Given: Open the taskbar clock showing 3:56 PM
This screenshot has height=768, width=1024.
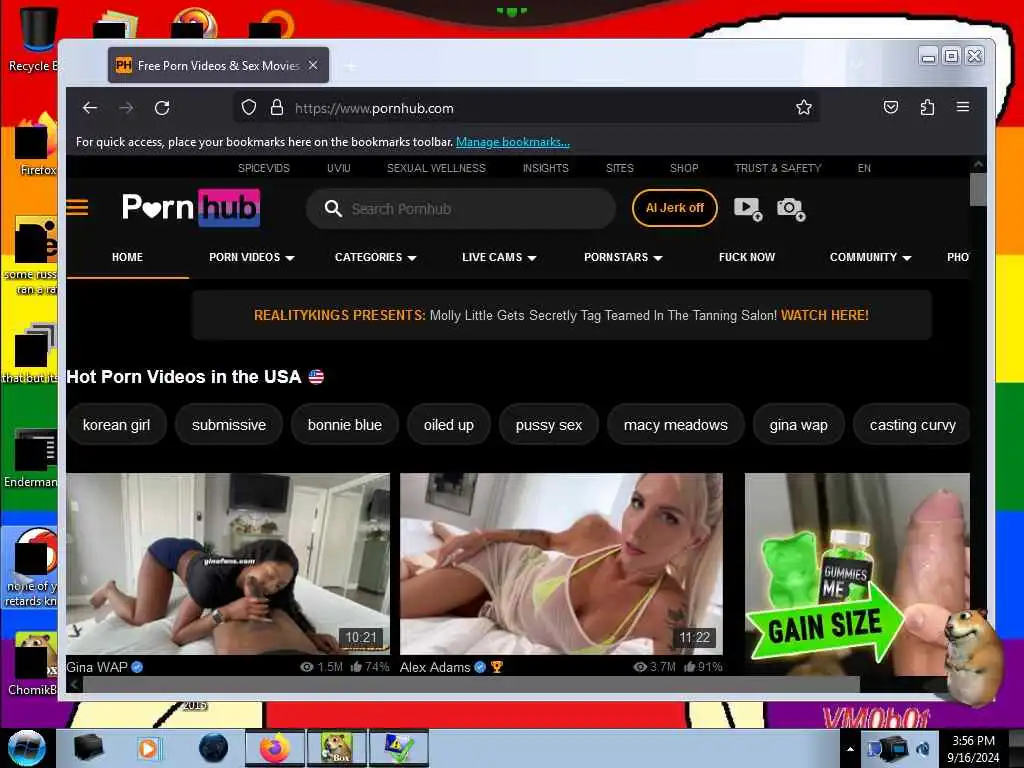Looking at the screenshot, I should [x=973, y=749].
